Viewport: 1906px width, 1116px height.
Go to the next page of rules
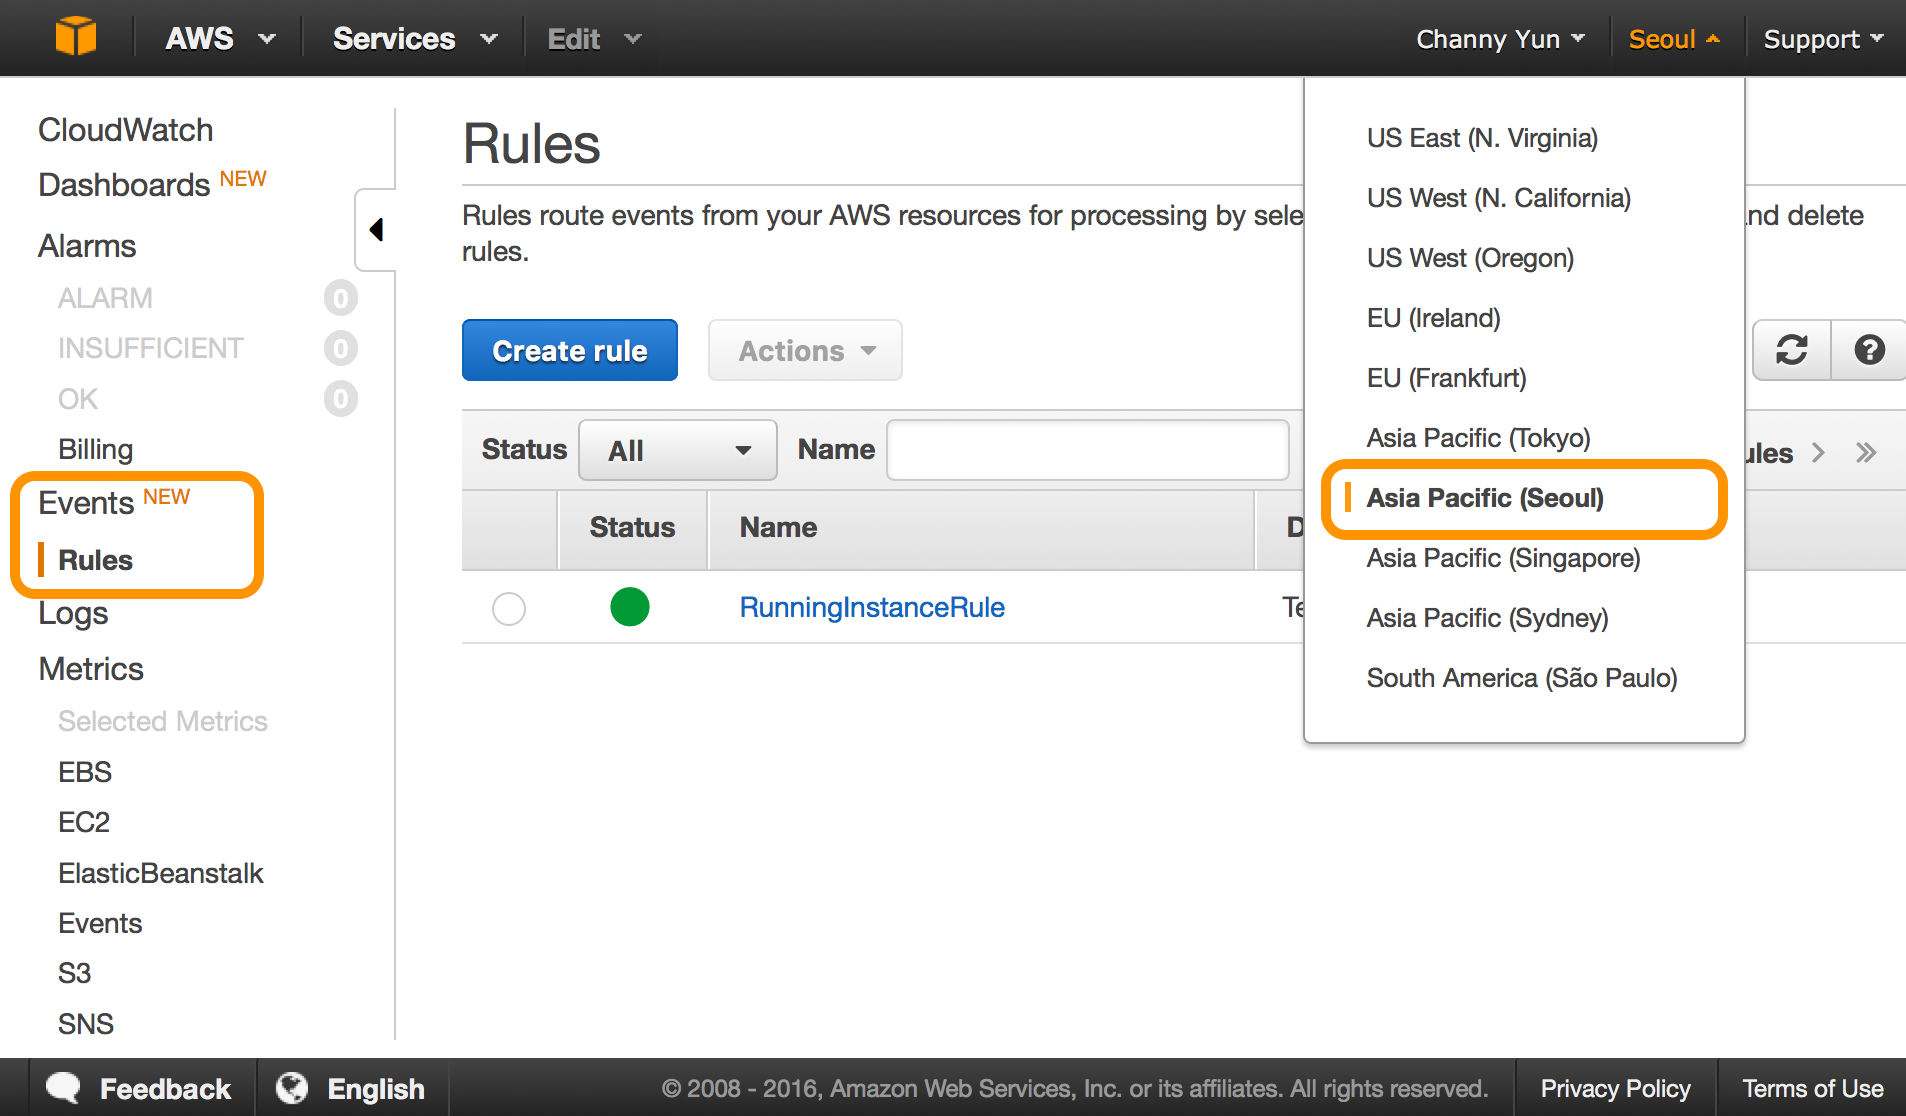pos(1819,453)
